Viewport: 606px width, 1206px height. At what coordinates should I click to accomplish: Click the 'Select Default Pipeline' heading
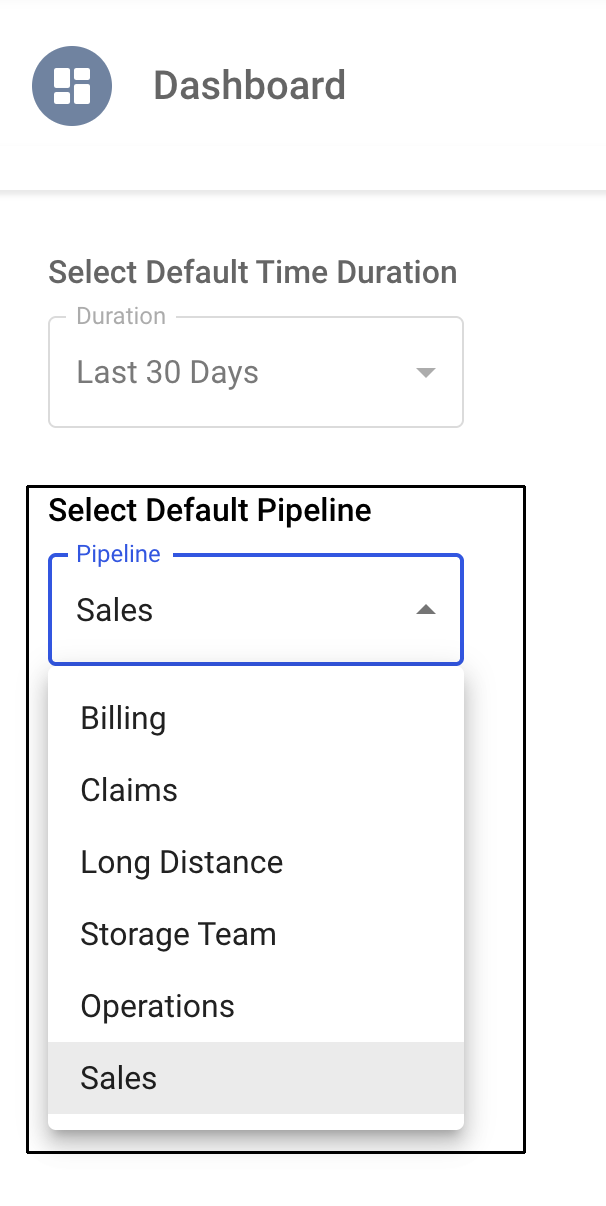tap(210, 510)
